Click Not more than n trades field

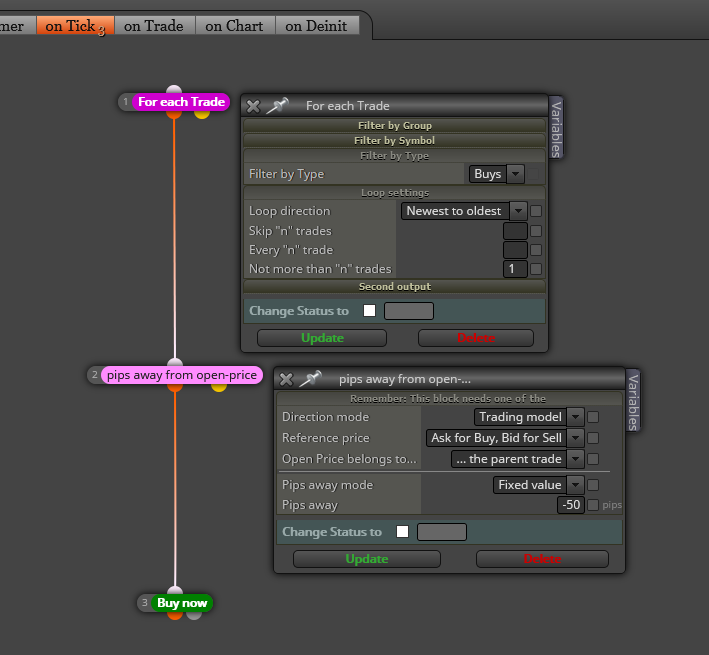click(515, 269)
